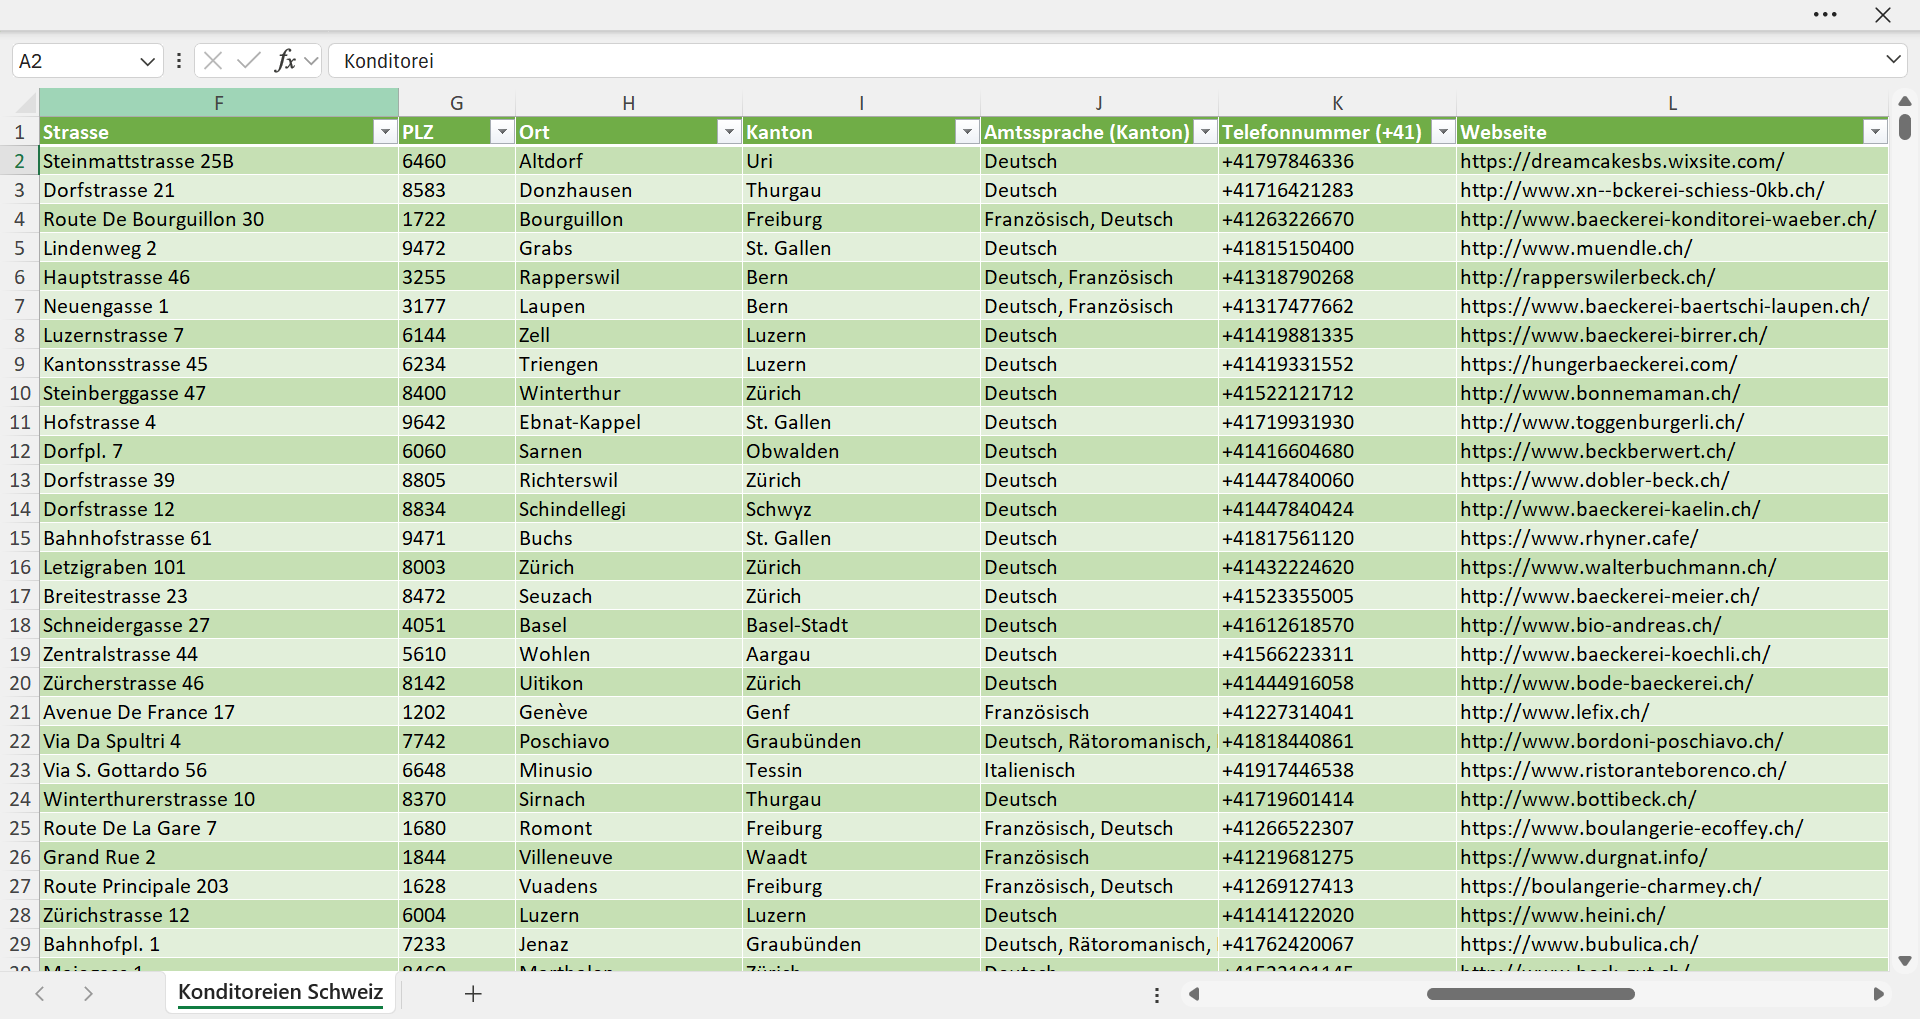Add a new sheet with plus icon
Viewport: 1920px width, 1019px height.
474,994
